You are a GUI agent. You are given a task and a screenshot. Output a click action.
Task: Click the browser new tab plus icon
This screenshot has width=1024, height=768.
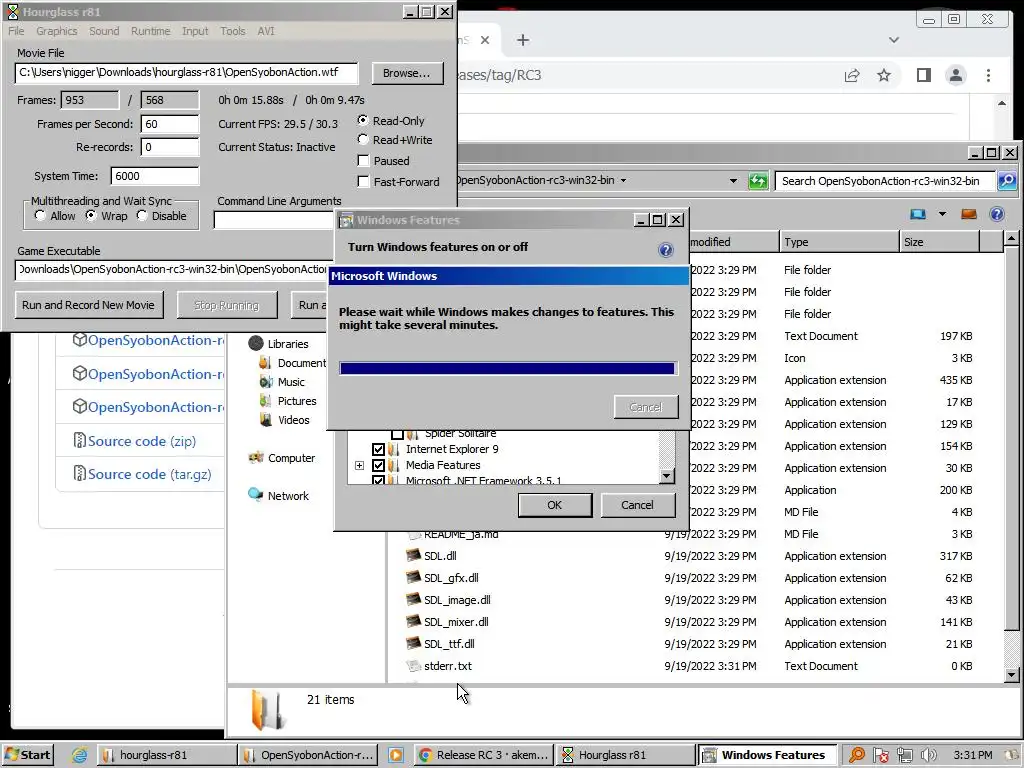pyautogui.click(x=522, y=40)
